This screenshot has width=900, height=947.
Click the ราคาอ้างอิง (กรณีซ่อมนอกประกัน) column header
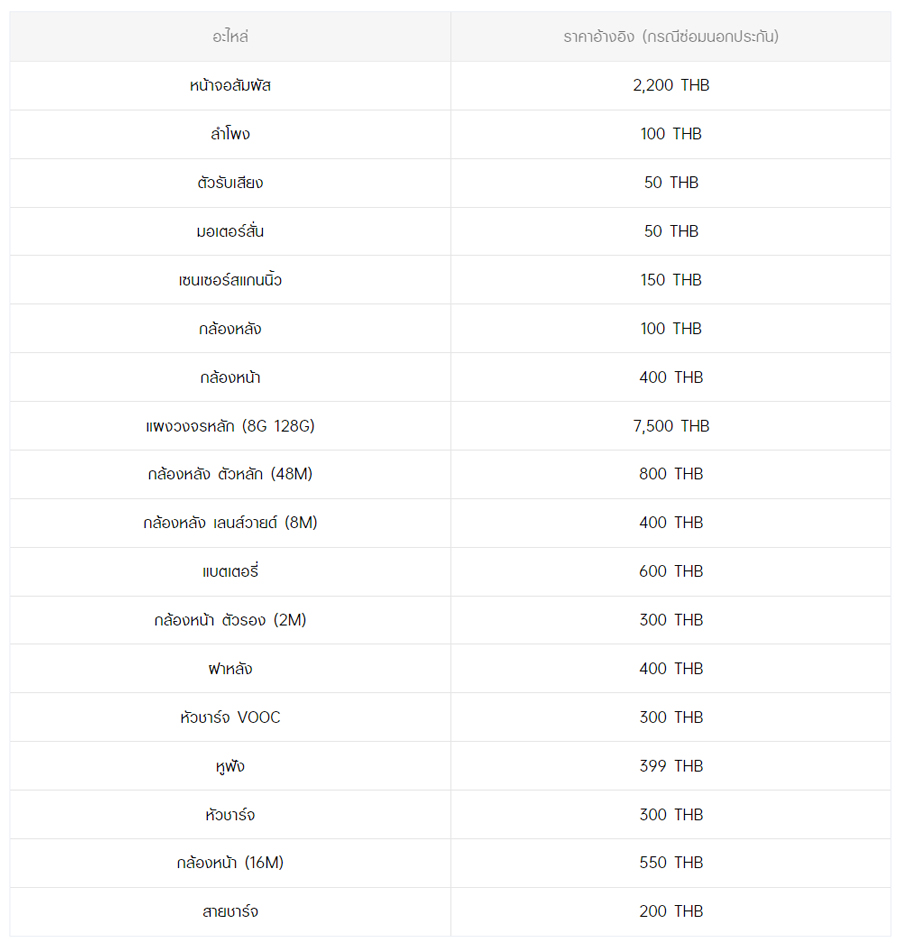pos(670,37)
